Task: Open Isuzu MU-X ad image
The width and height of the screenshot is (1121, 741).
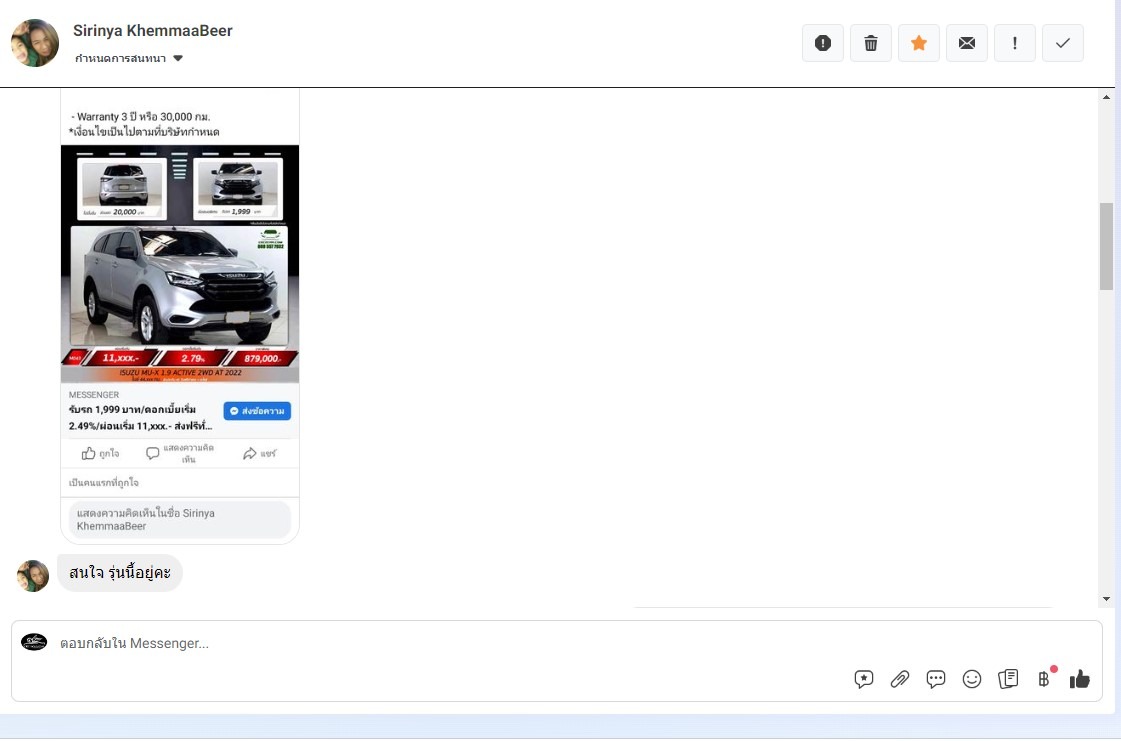Action: click(179, 263)
